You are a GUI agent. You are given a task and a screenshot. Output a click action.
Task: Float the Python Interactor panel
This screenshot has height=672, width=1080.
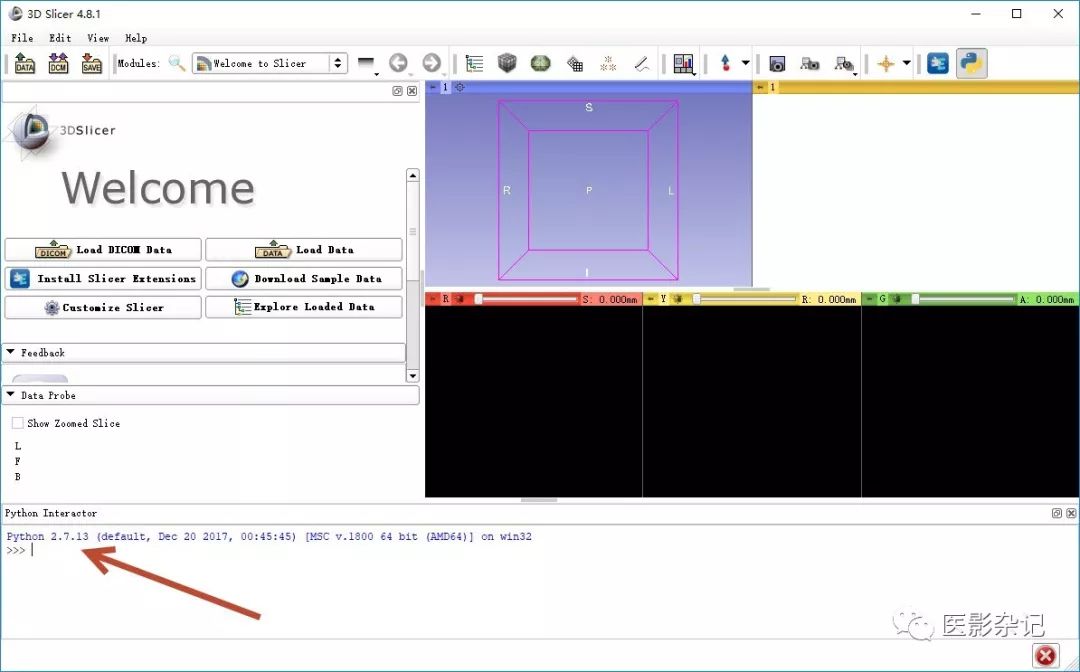(1057, 513)
